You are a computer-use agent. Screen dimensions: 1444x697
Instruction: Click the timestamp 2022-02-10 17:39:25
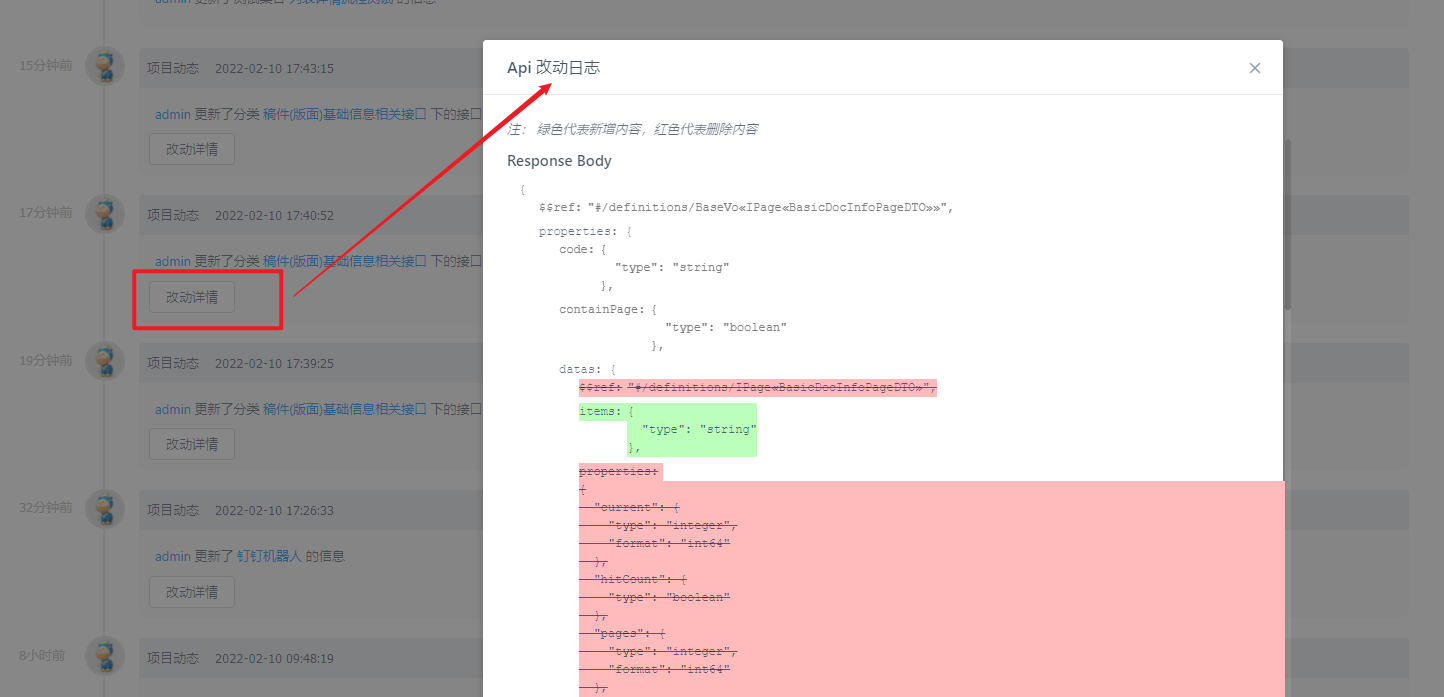[x=274, y=363]
